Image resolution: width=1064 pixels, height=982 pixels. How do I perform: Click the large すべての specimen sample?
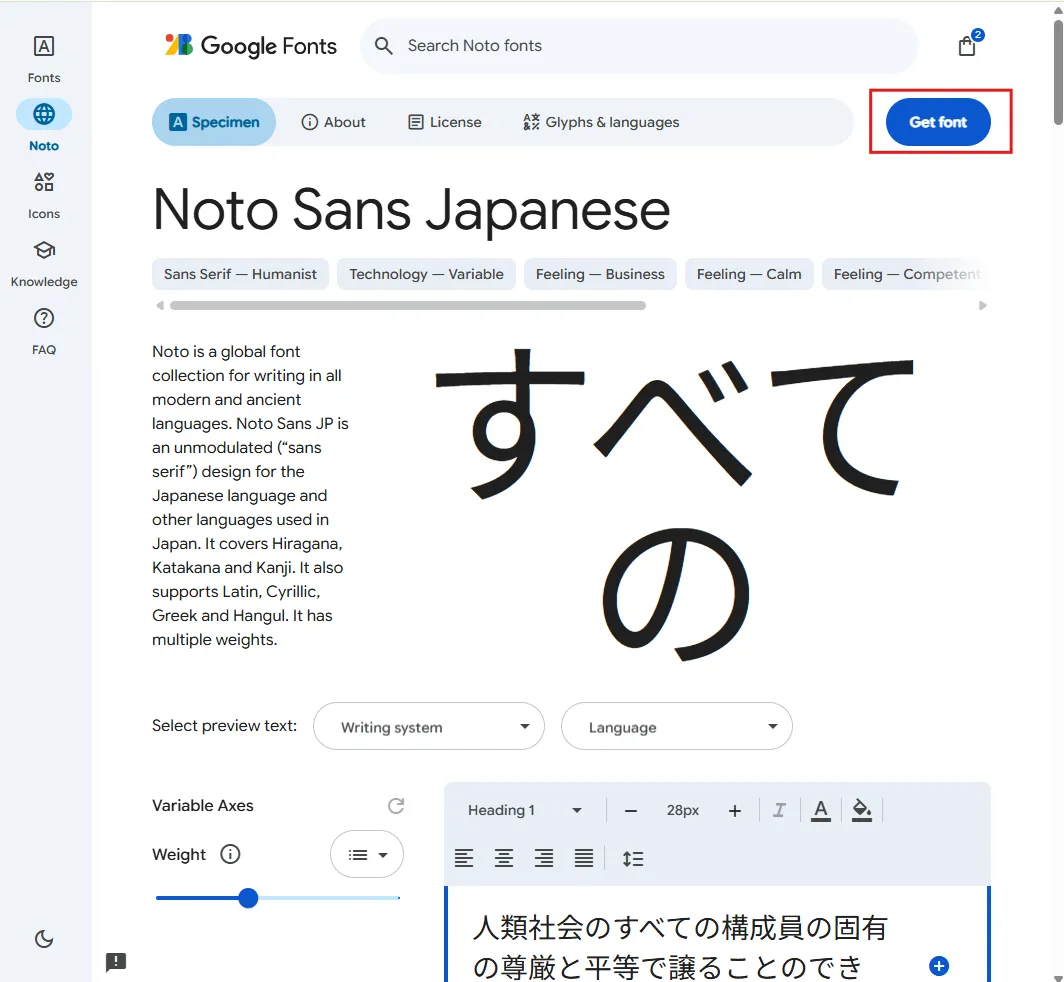point(675,504)
